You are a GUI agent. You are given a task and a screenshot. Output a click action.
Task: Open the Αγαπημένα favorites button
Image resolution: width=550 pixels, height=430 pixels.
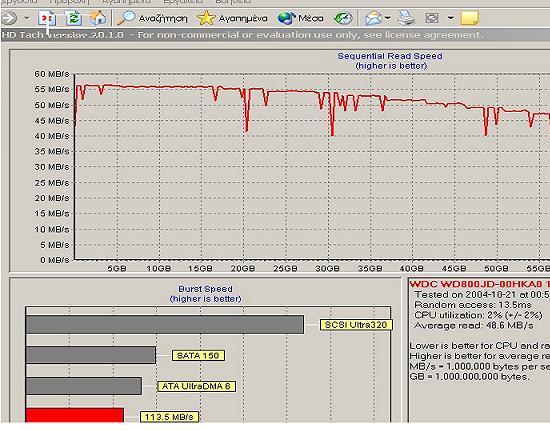click(232, 18)
